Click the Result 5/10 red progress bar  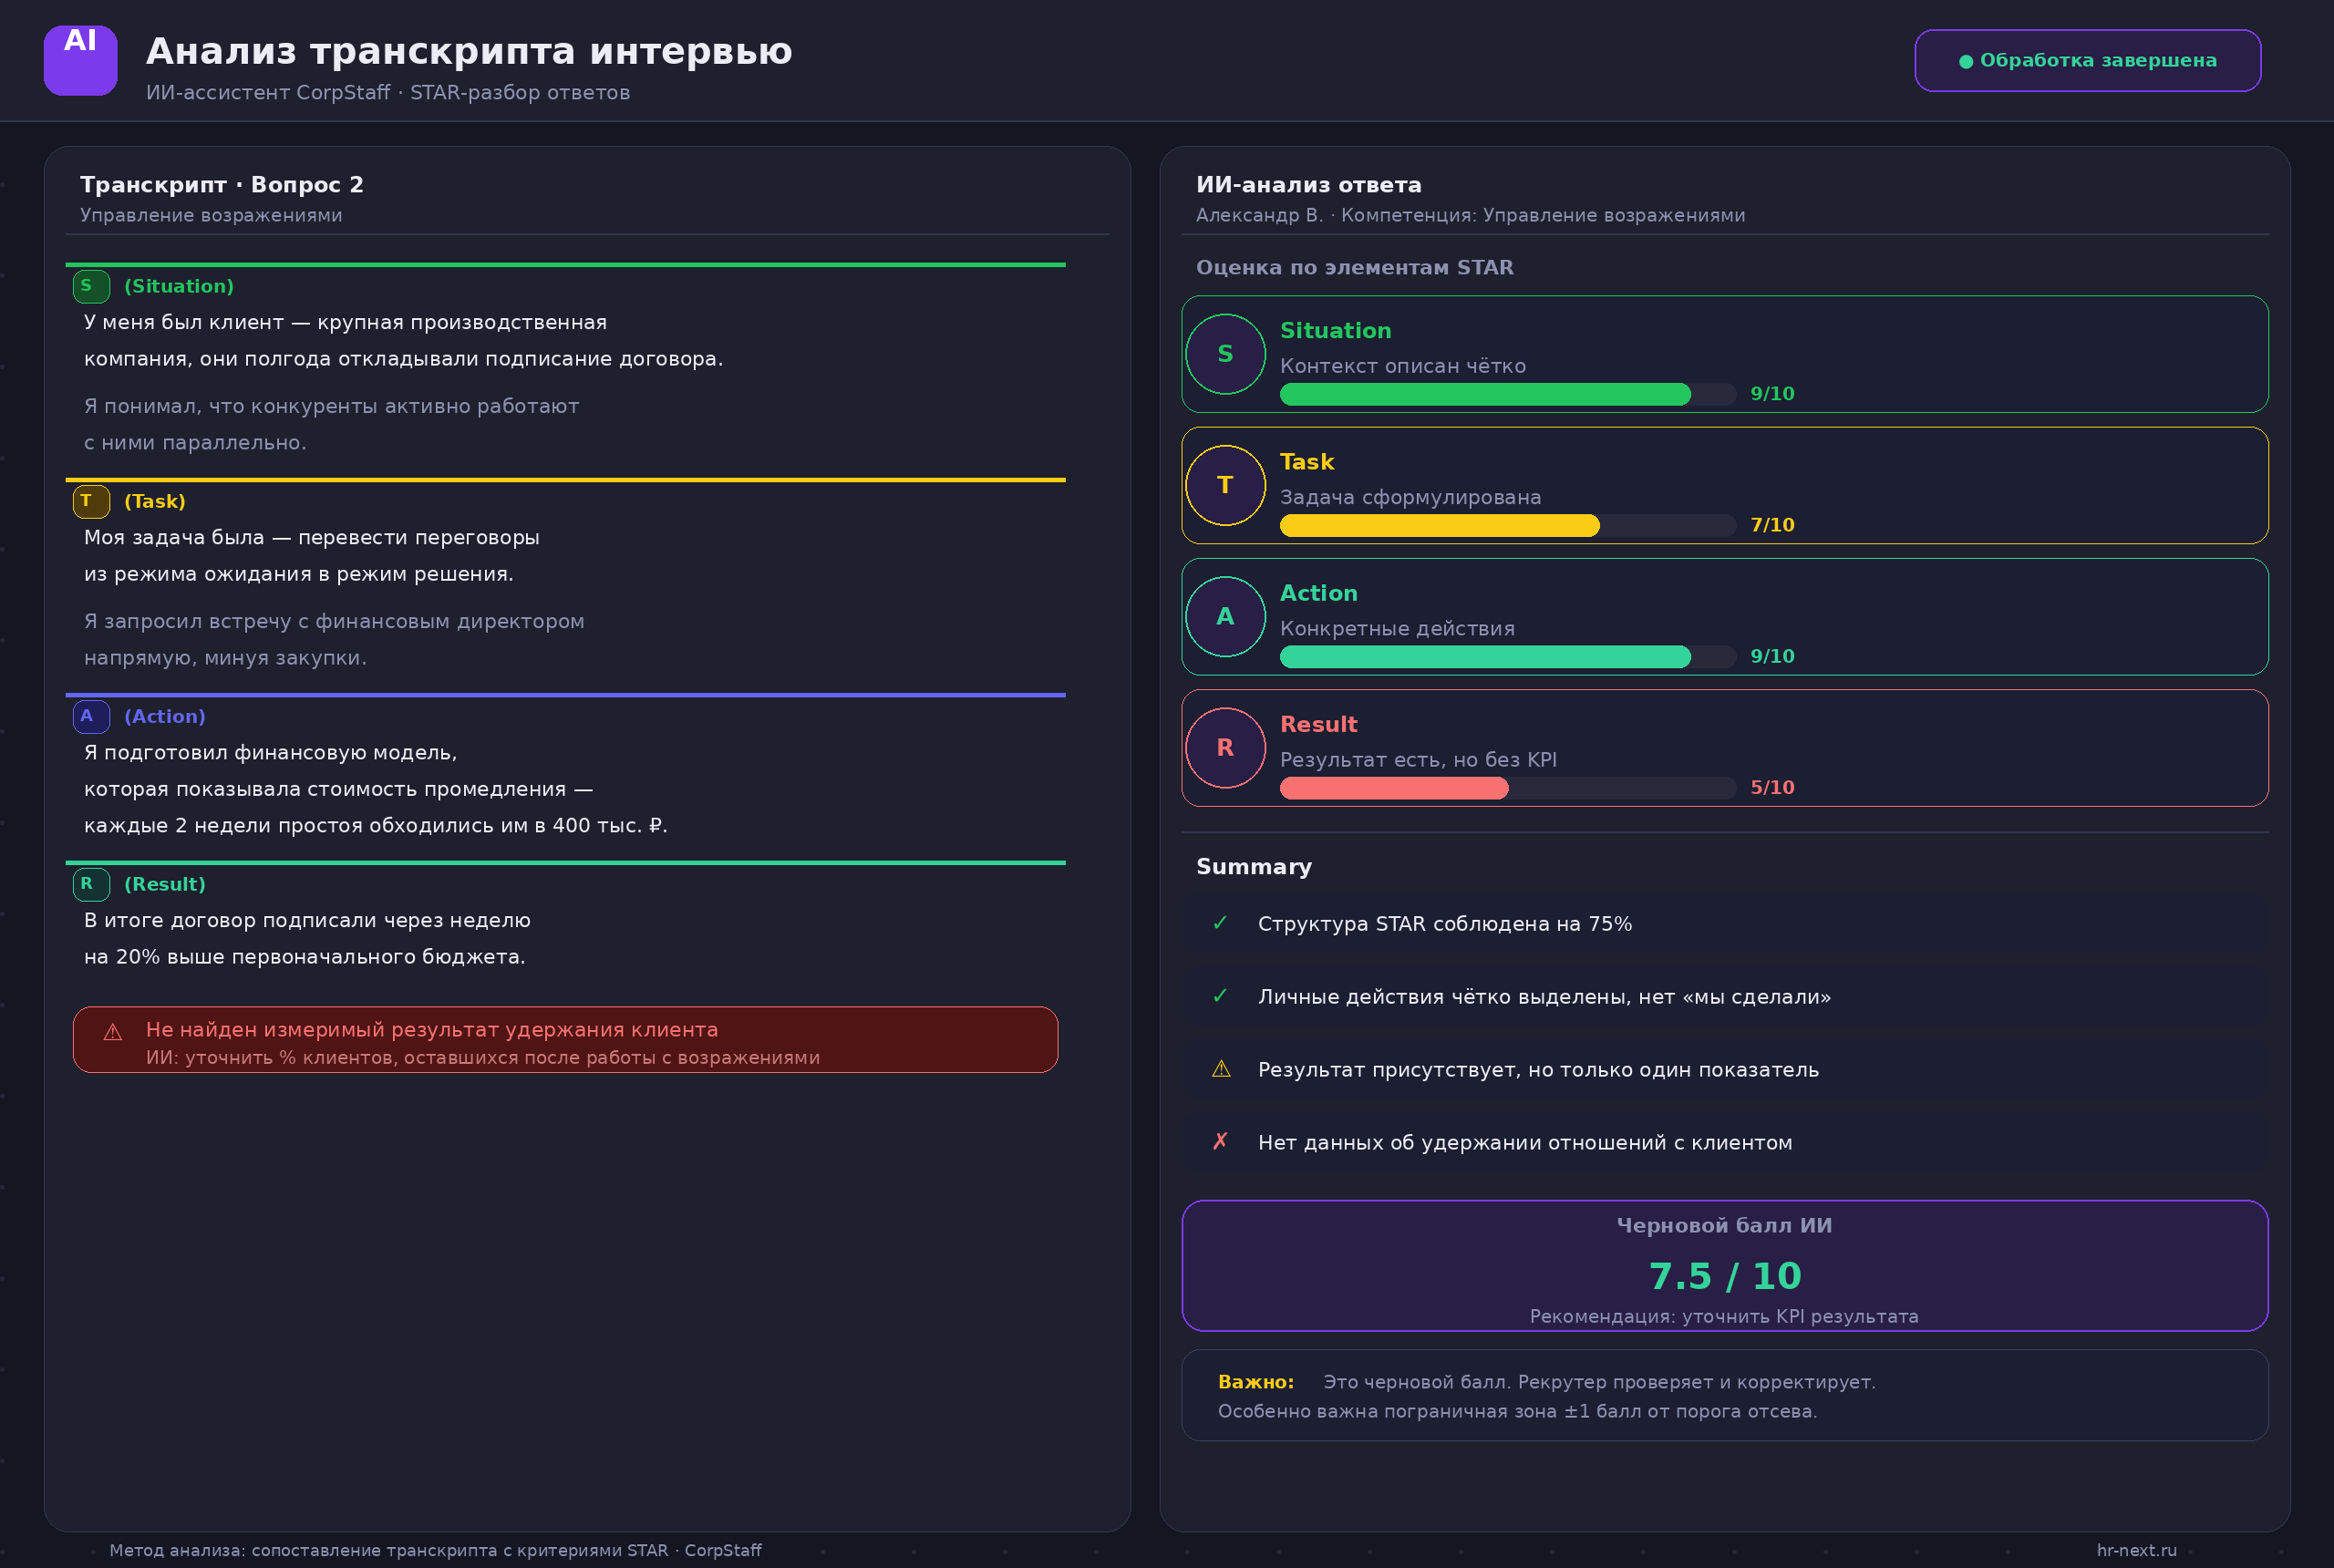[x=1507, y=788]
